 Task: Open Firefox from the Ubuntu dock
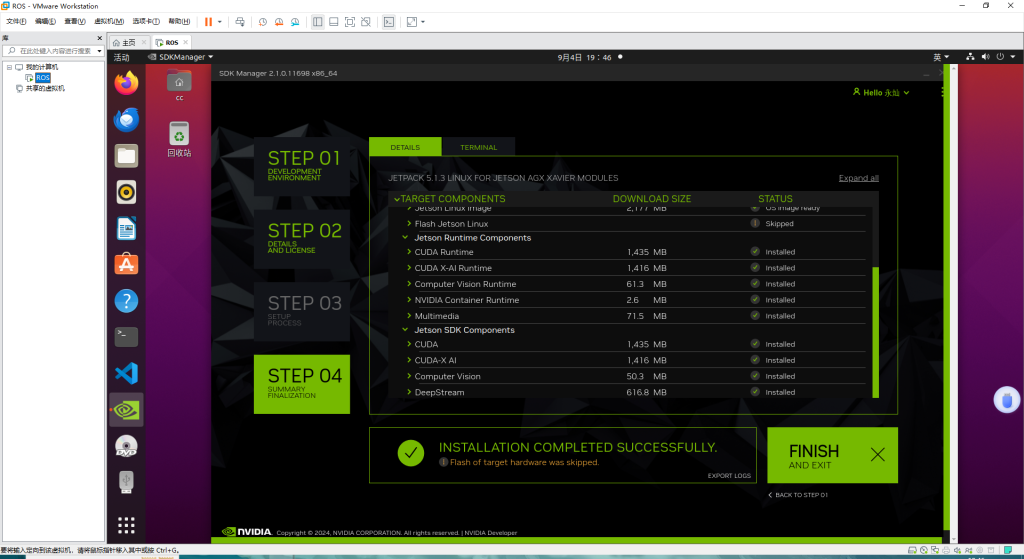(126, 84)
